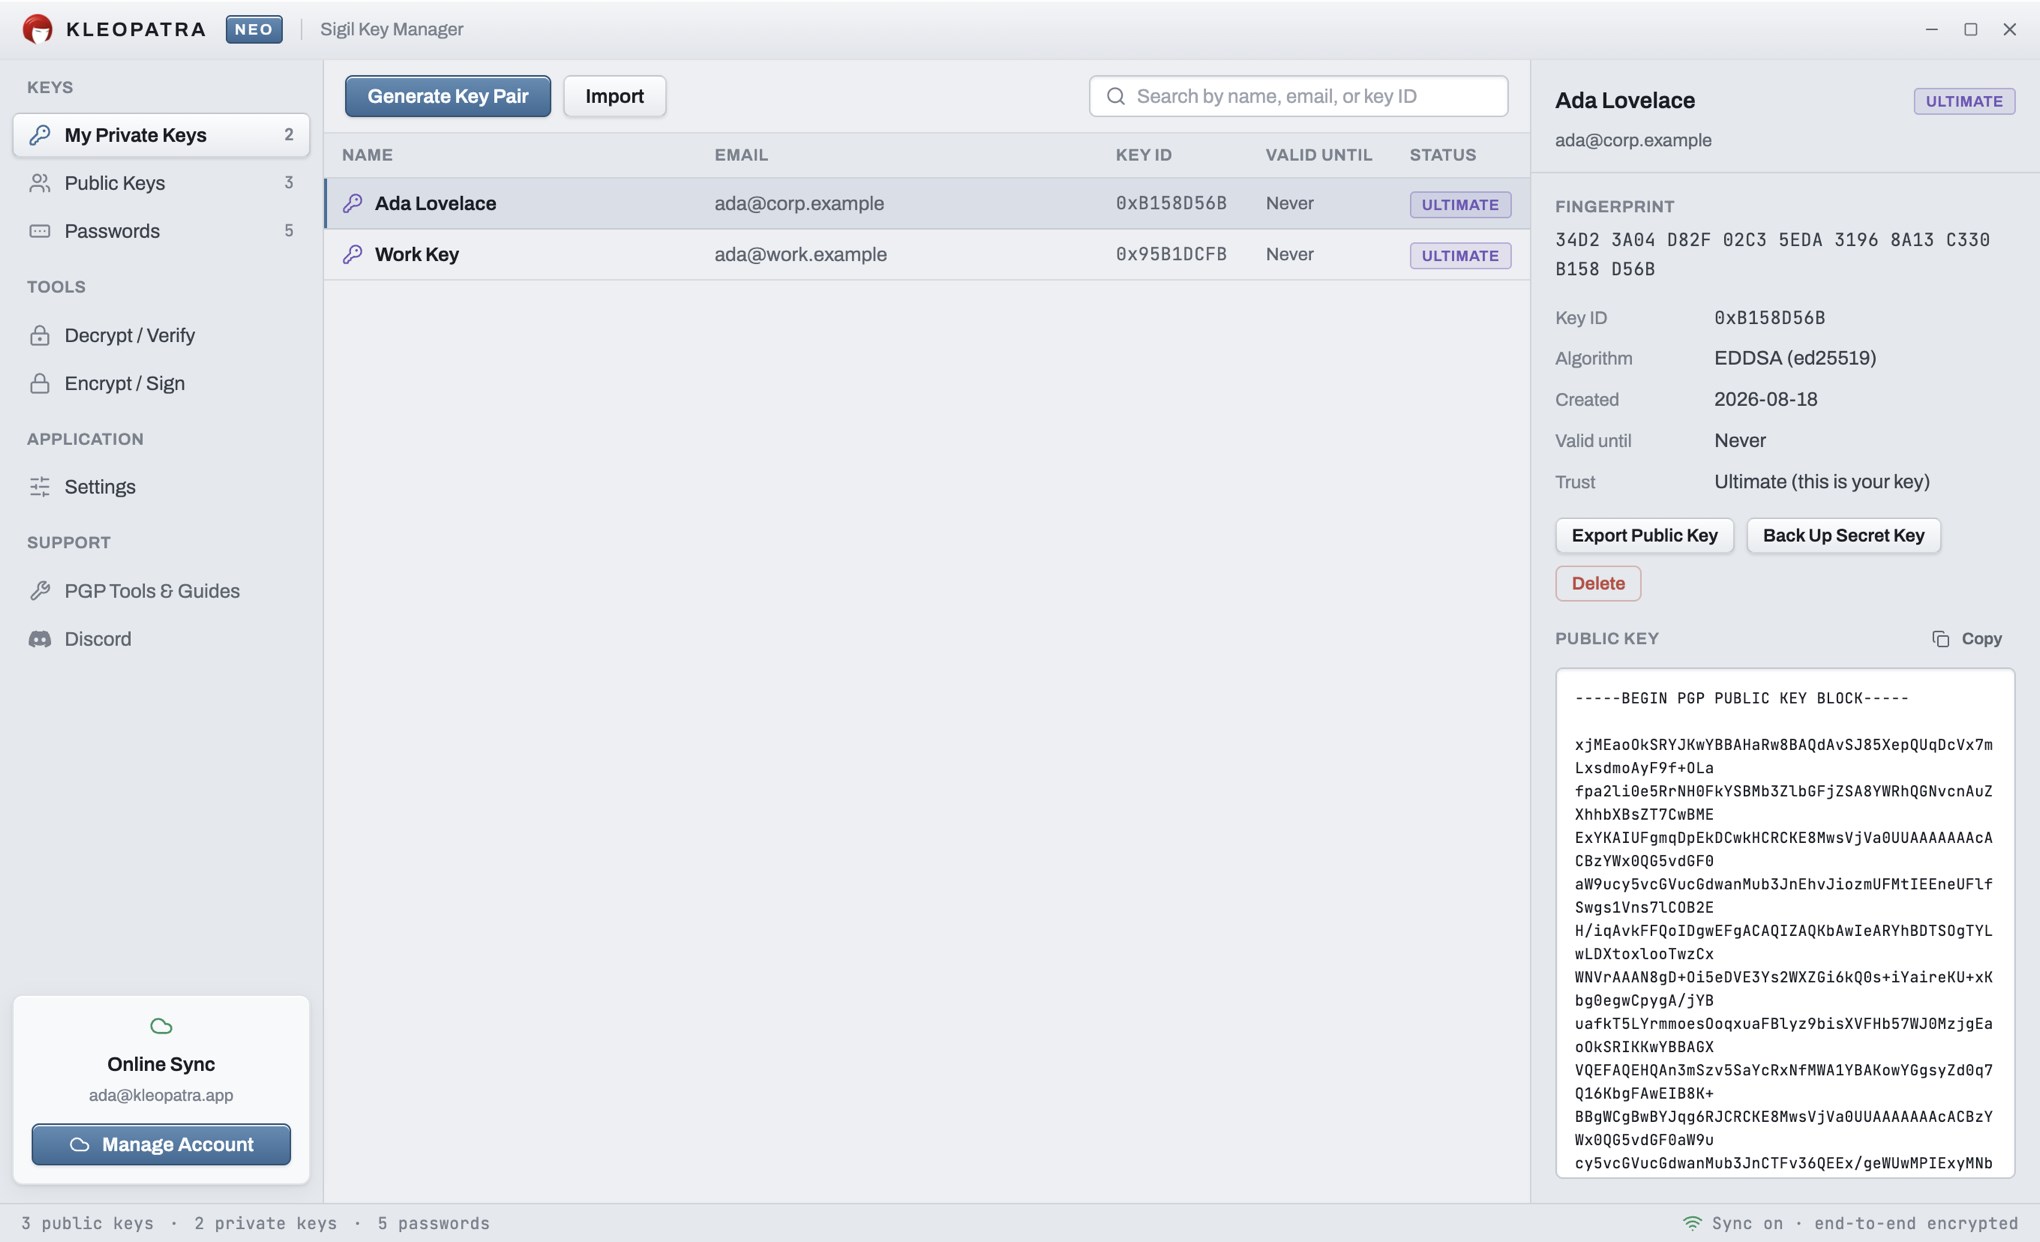
Task: Select ada@work.example email cell
Action: click(800, 255)
